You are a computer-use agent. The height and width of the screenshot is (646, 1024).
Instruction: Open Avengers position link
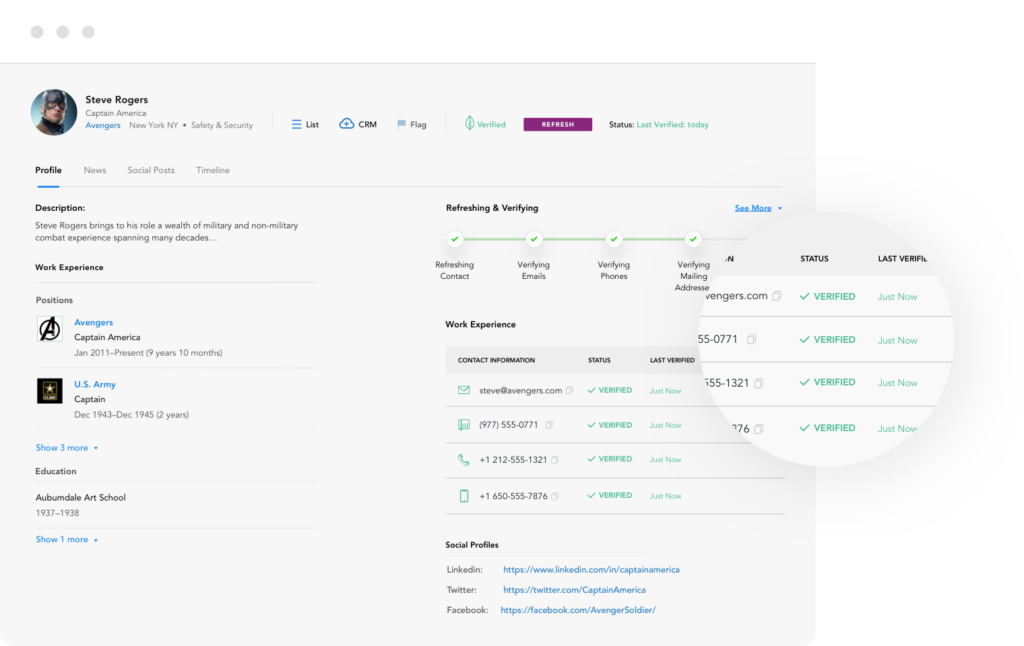93,322
